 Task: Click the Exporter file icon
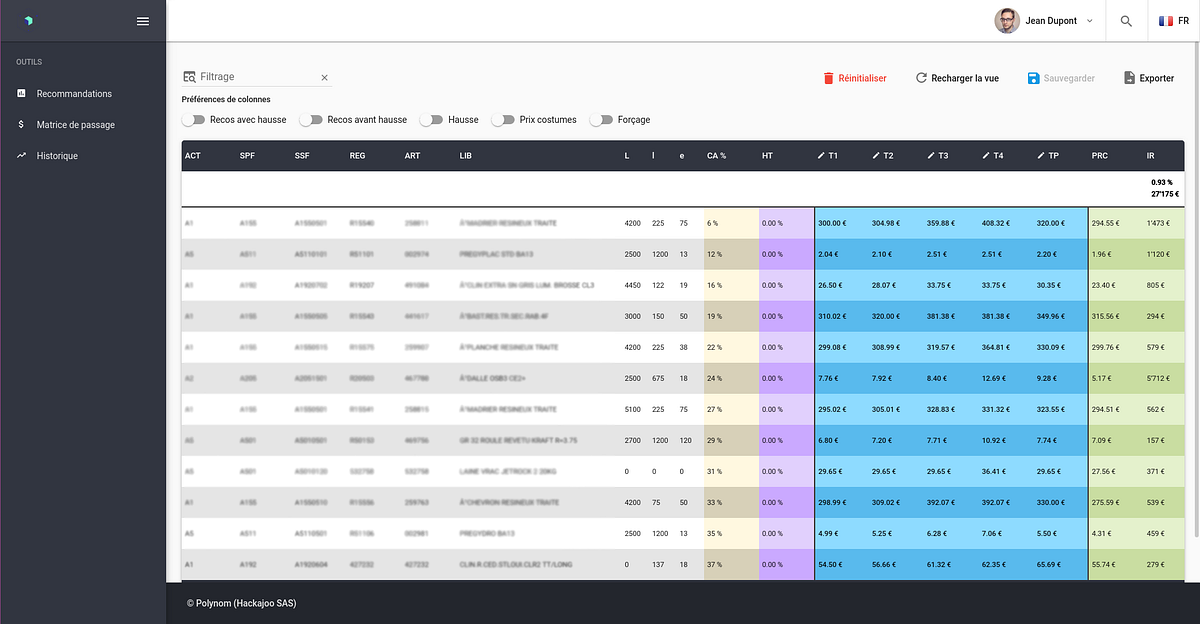coord(1129,78)
